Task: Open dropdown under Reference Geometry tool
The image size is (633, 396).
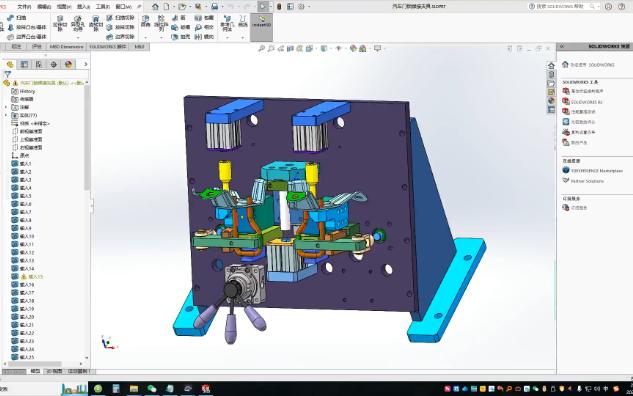Action: point(227,37)
